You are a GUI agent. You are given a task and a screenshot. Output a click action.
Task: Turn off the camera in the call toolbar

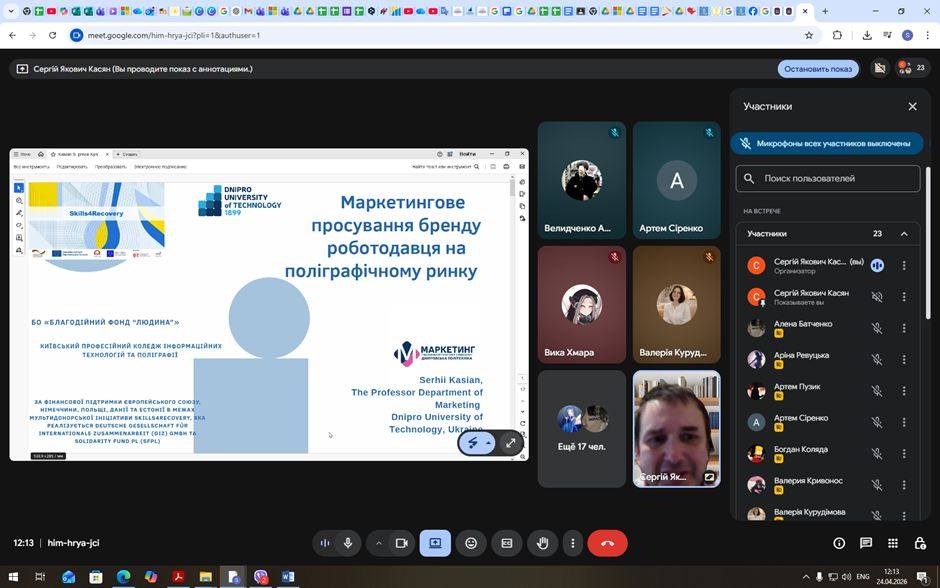coord(401,543)
